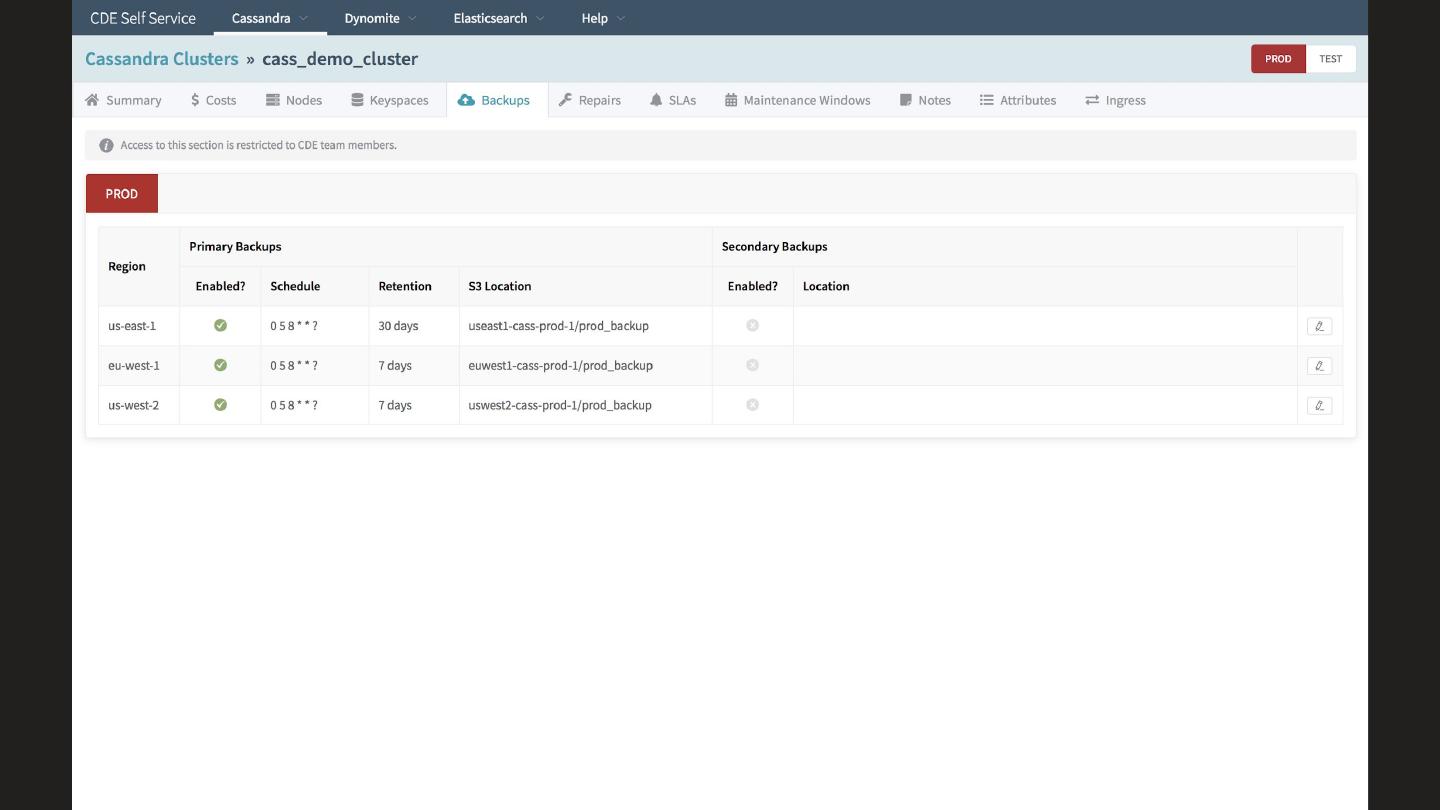Open the Repairs tab
The width and height of the screenshot is (1440, 810).
pos(590,100)
